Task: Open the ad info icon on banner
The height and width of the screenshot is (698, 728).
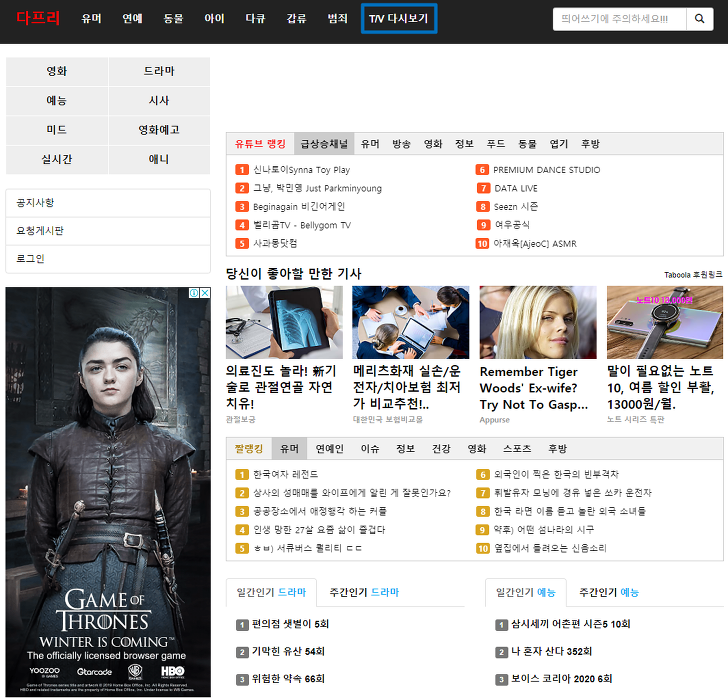Action: (194, 293)
